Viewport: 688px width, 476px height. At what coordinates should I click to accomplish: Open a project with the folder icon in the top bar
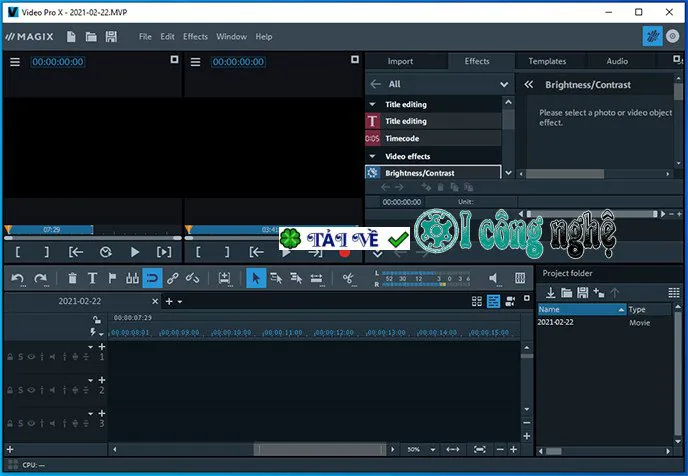pyautogui.click(x=91, y=37)
